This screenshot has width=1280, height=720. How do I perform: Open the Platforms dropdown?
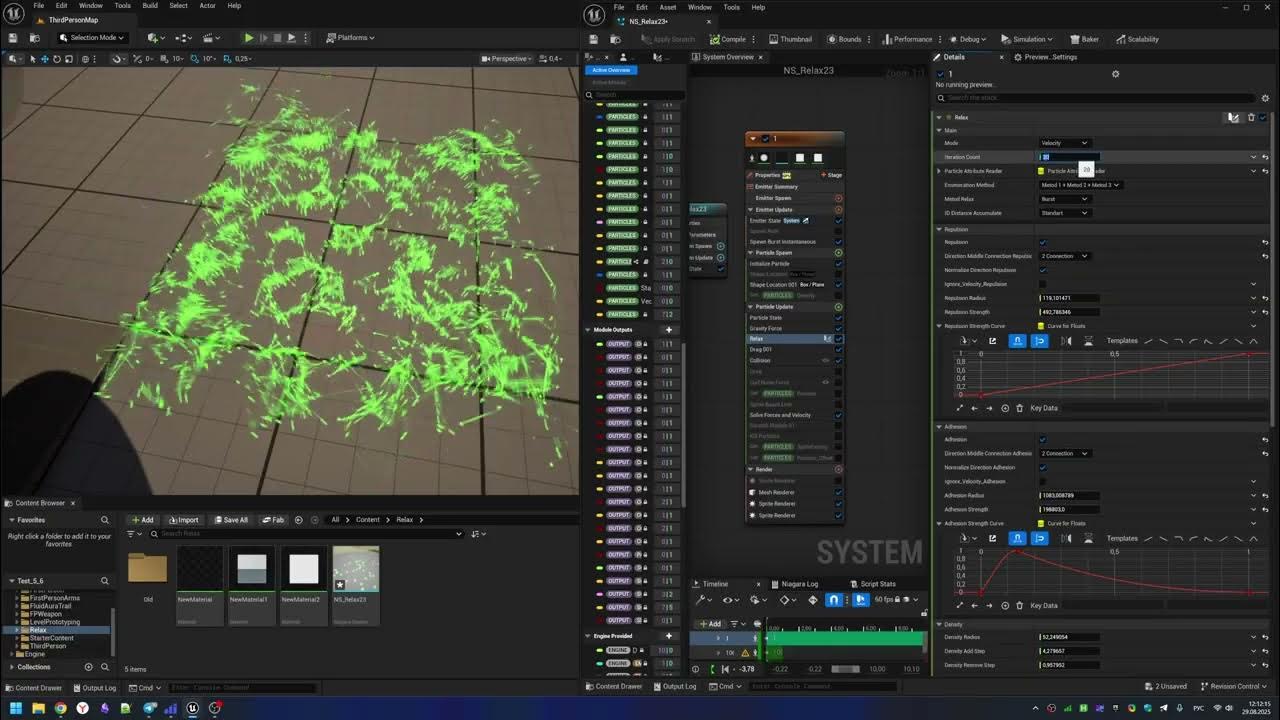tap(350, 38)
